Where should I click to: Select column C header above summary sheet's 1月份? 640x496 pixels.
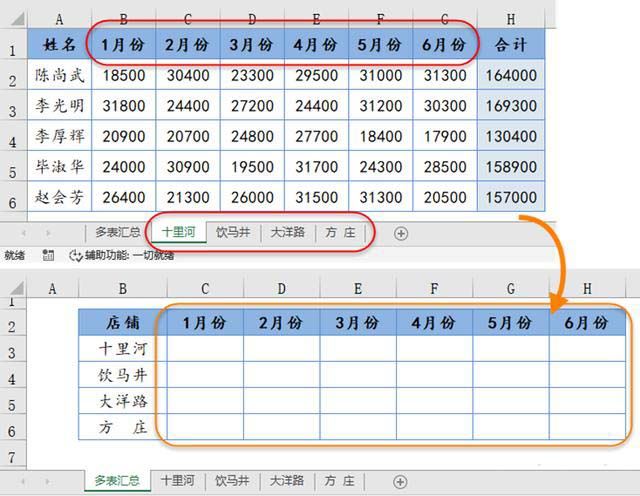[205, 289]
